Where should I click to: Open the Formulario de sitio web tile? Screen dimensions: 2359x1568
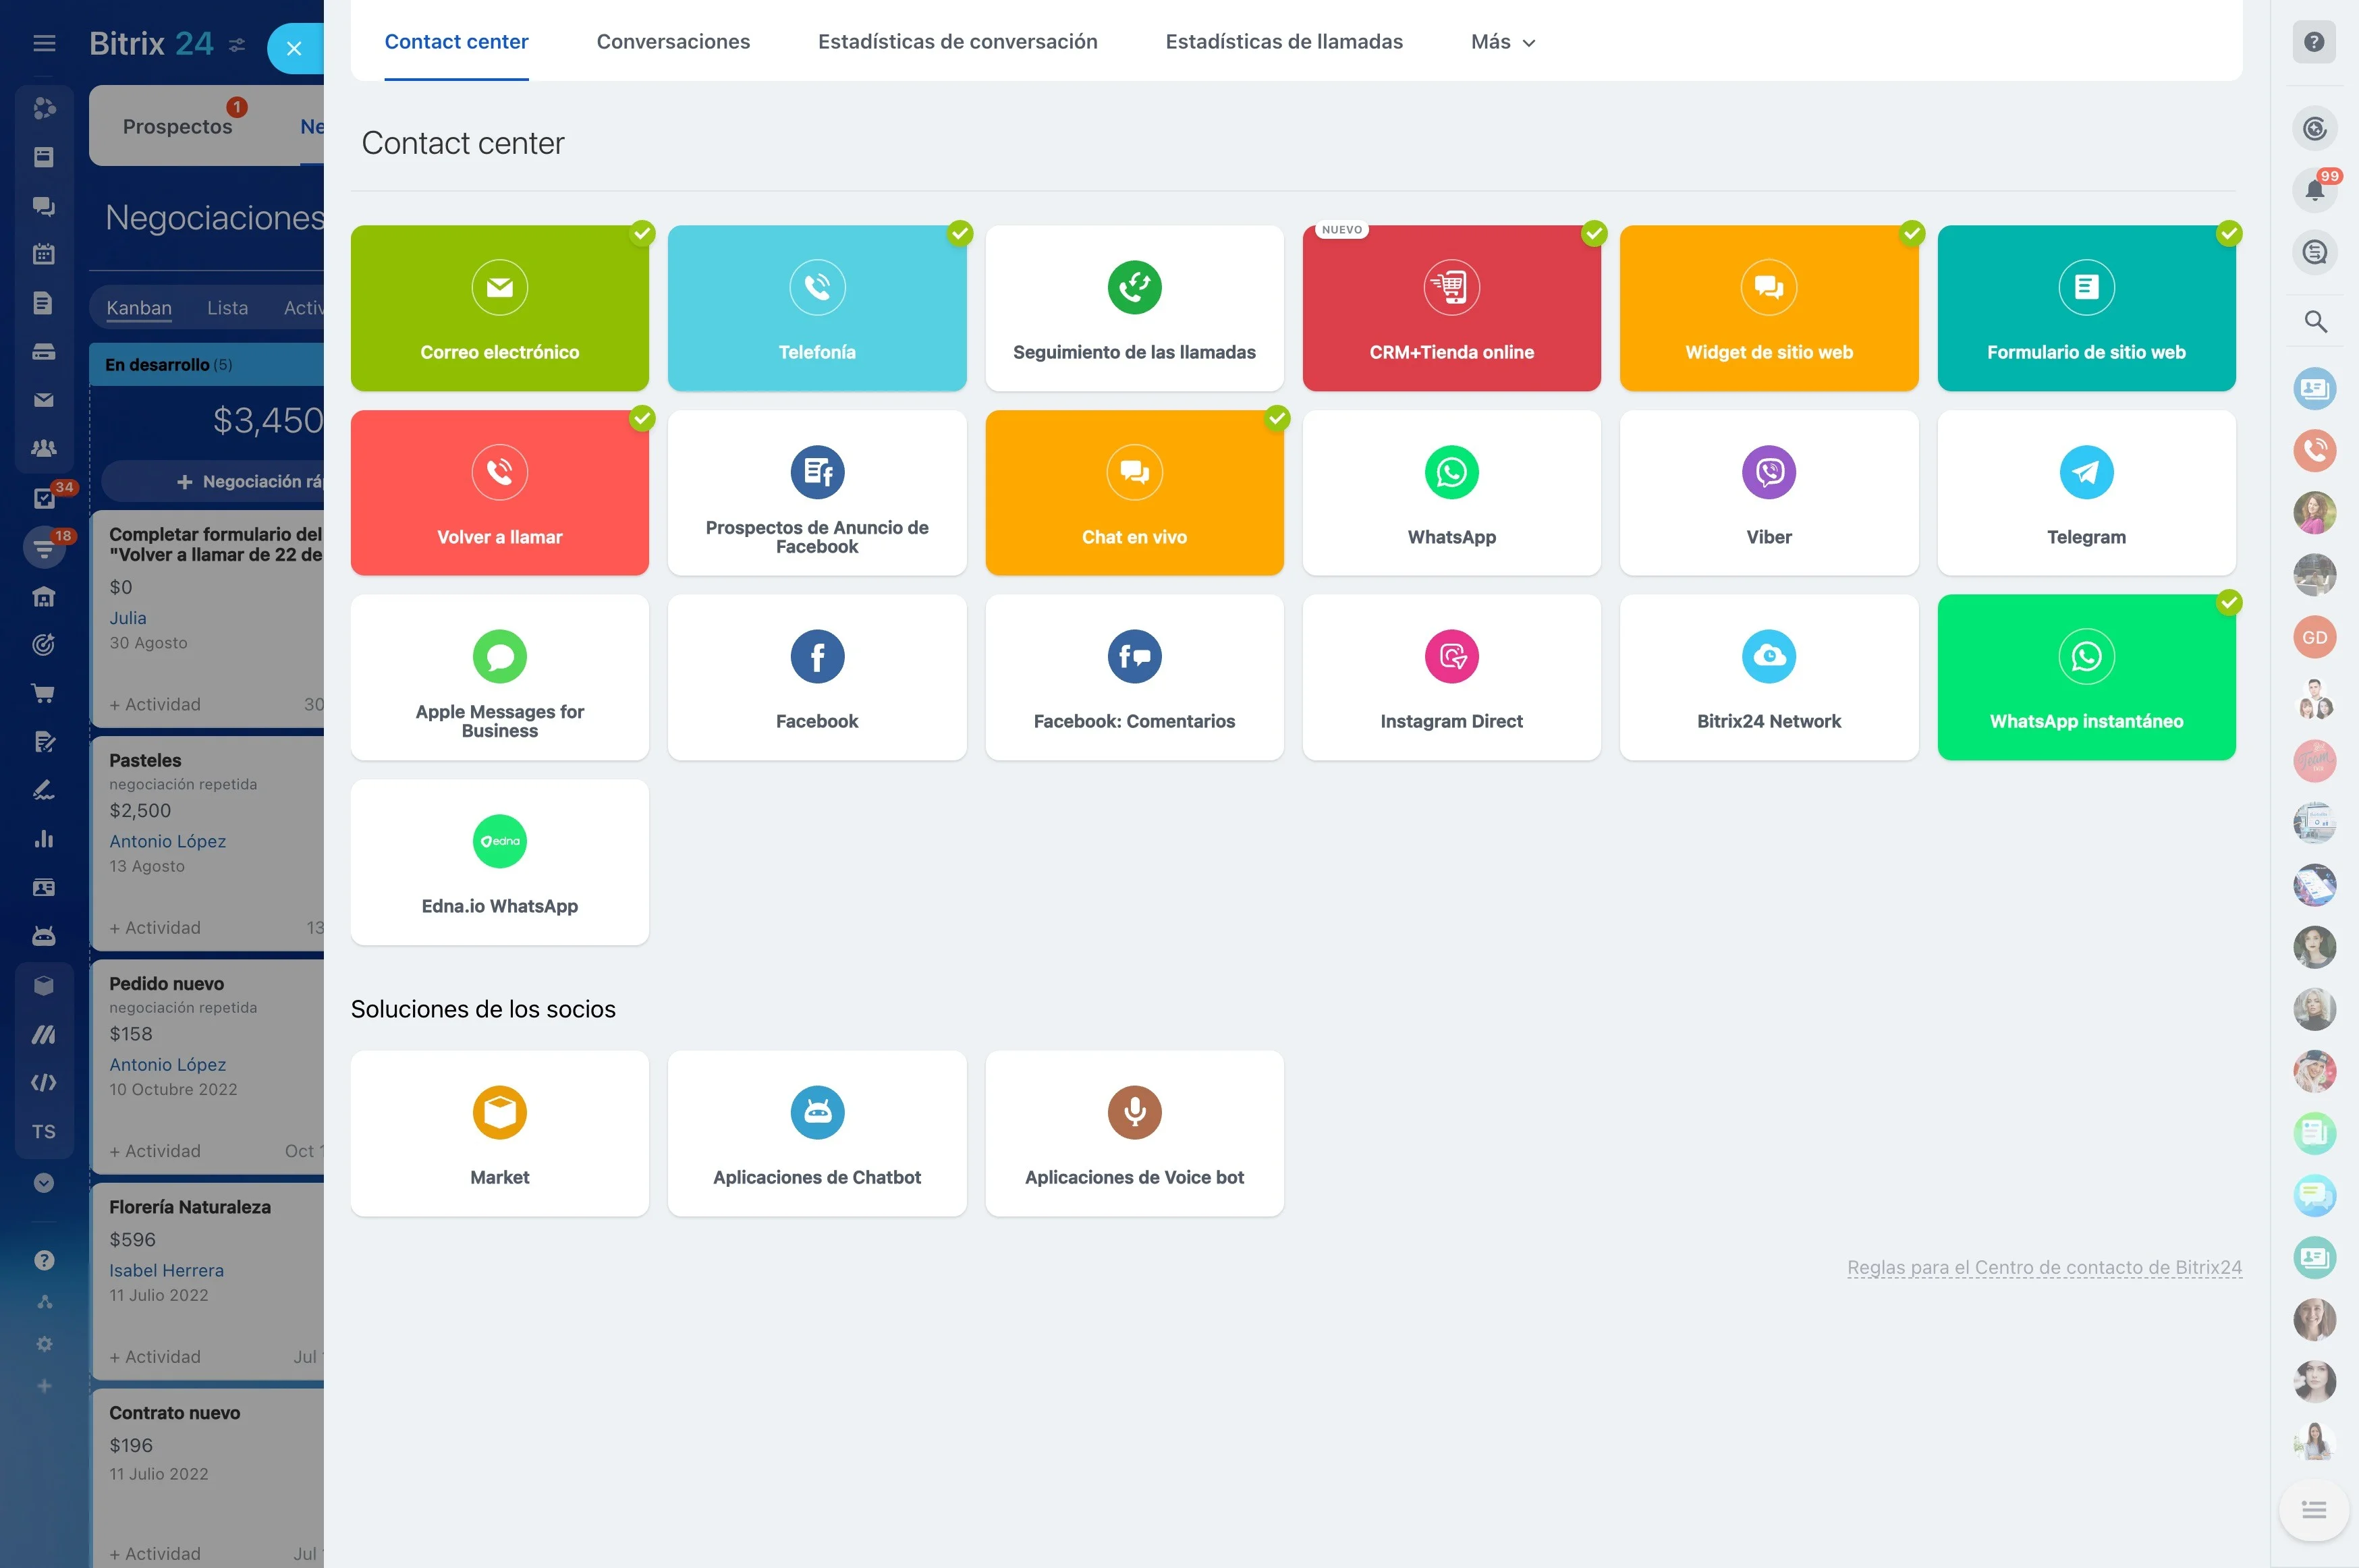click(2086, 308)
